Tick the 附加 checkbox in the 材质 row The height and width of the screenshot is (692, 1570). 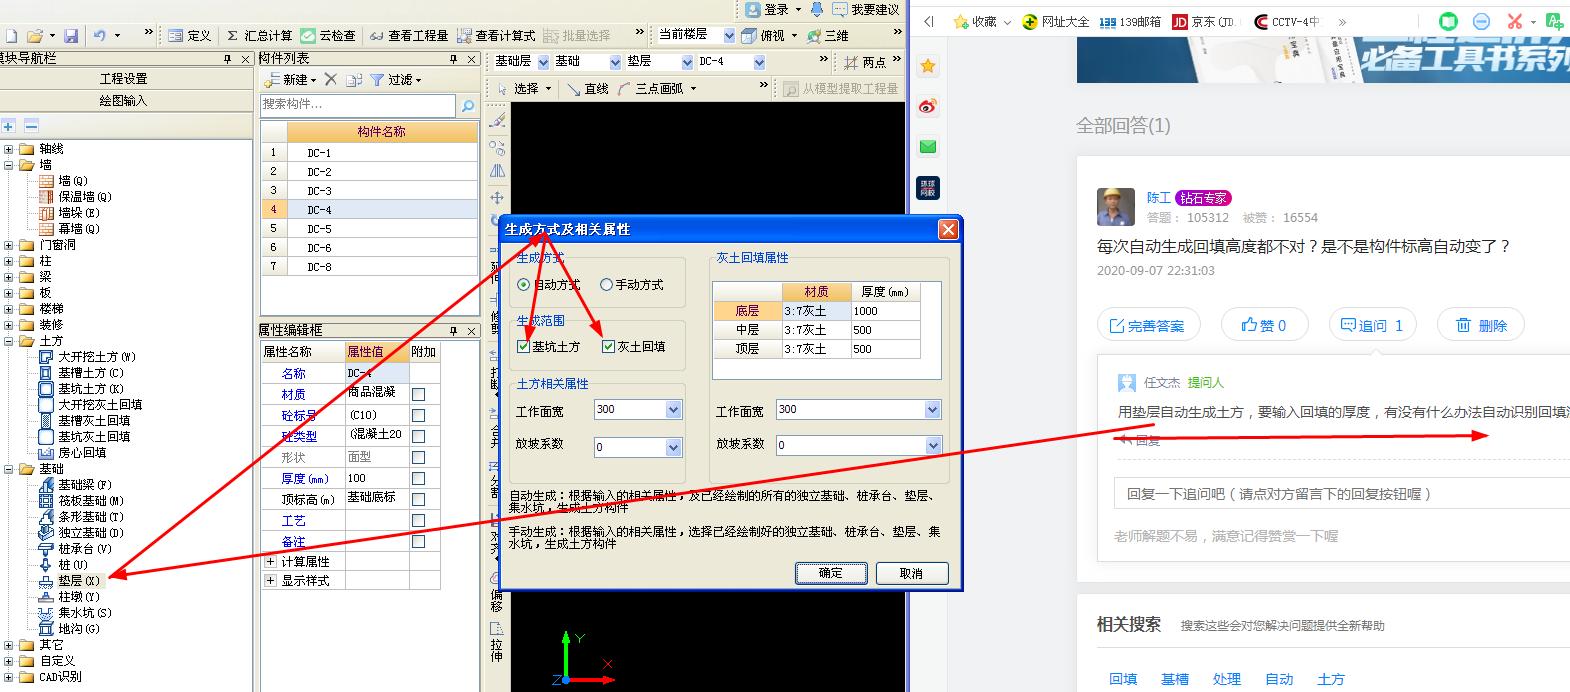point(418,394)
